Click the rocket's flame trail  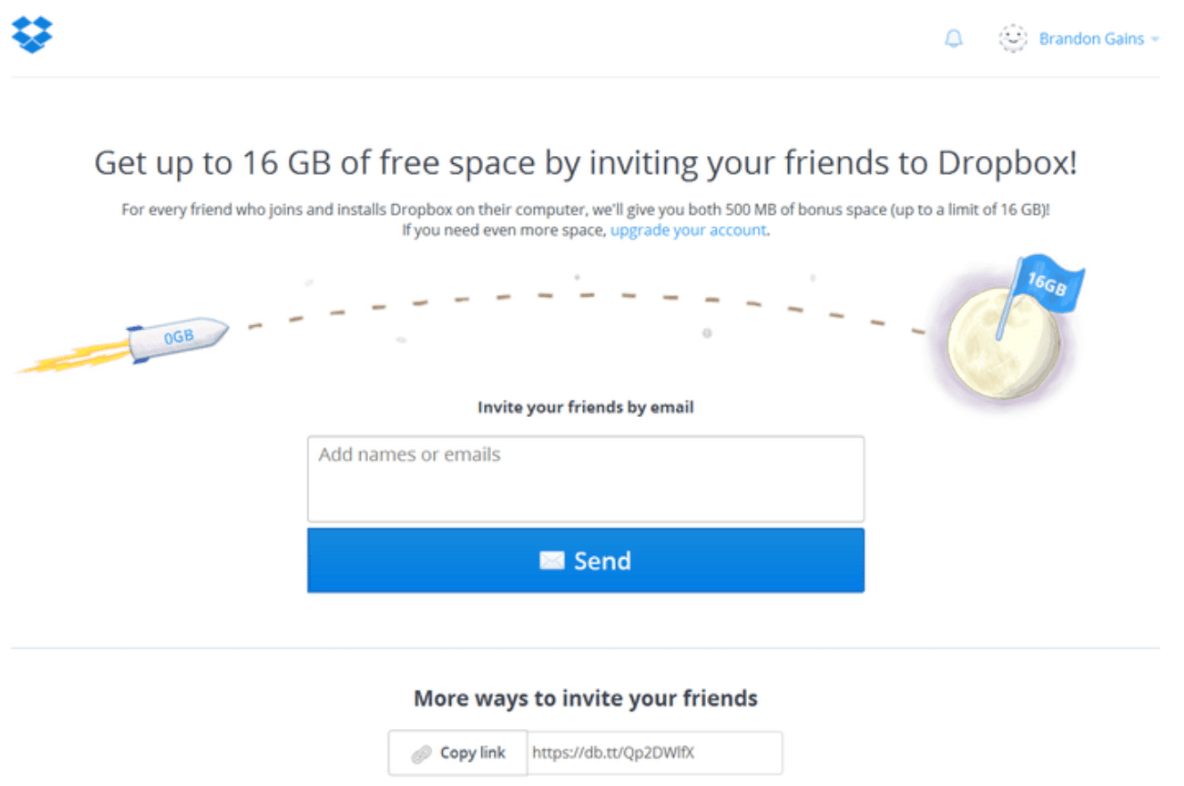(74, 358)
